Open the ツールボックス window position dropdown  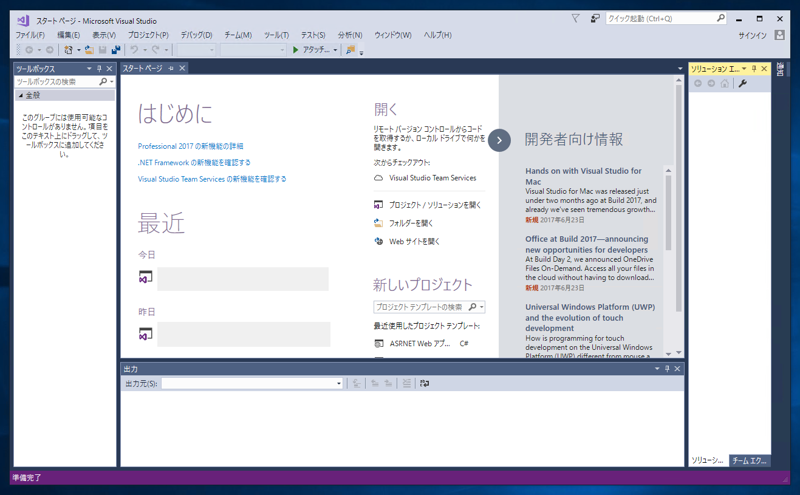[x=89, y=68]
